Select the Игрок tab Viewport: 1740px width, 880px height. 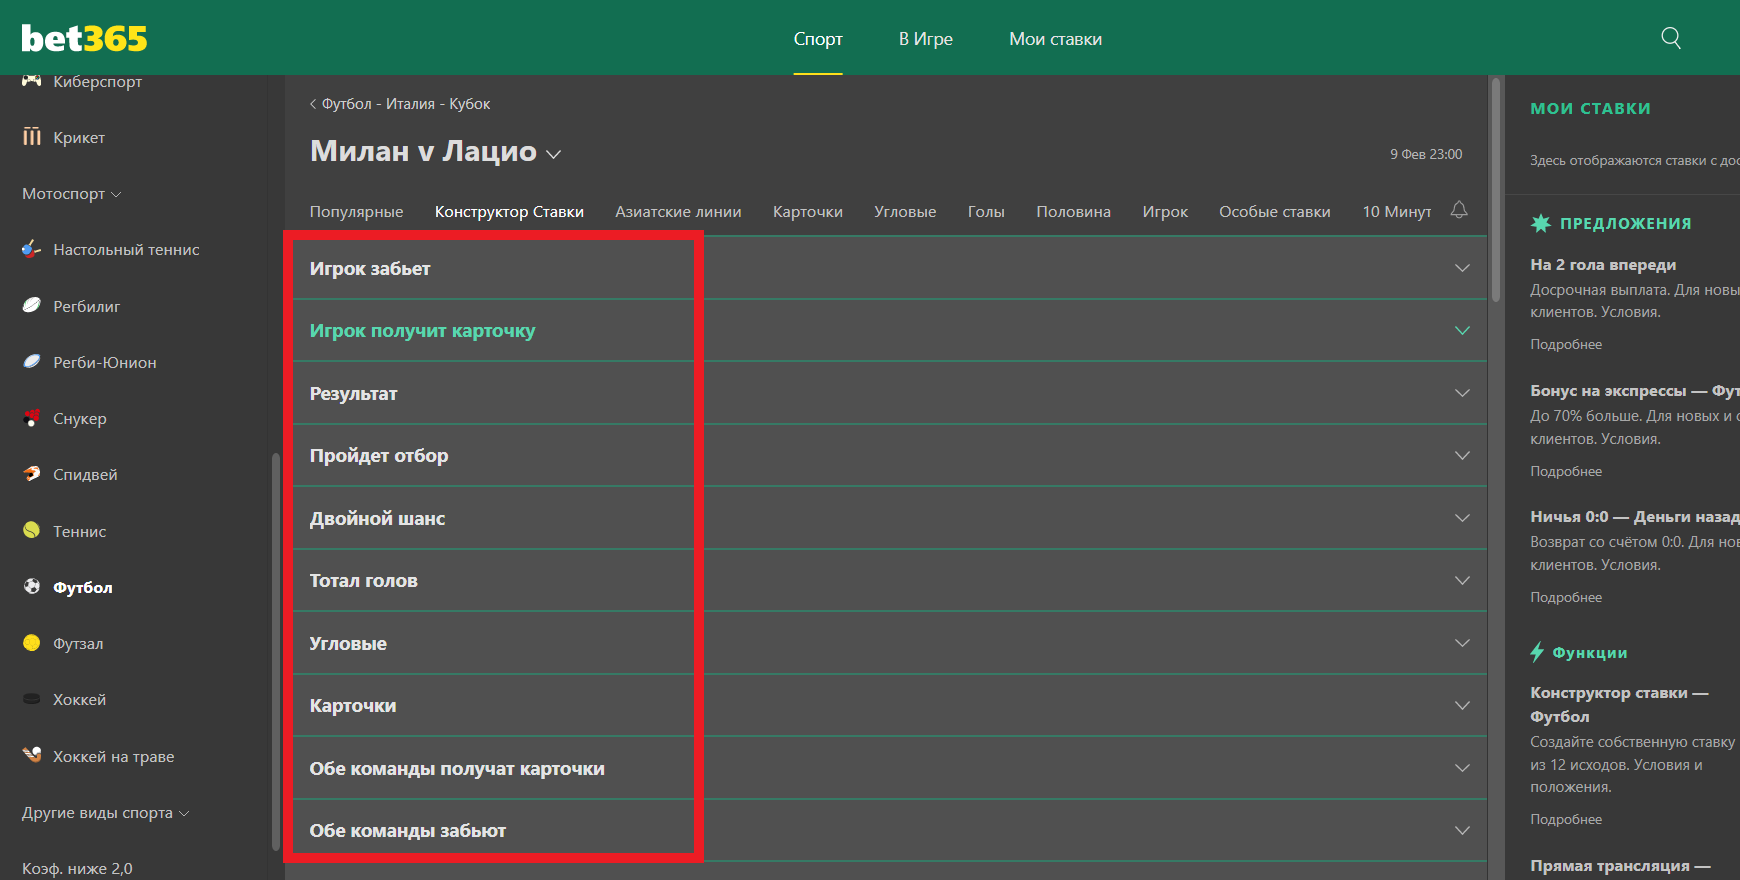[x=1165, y=211]
